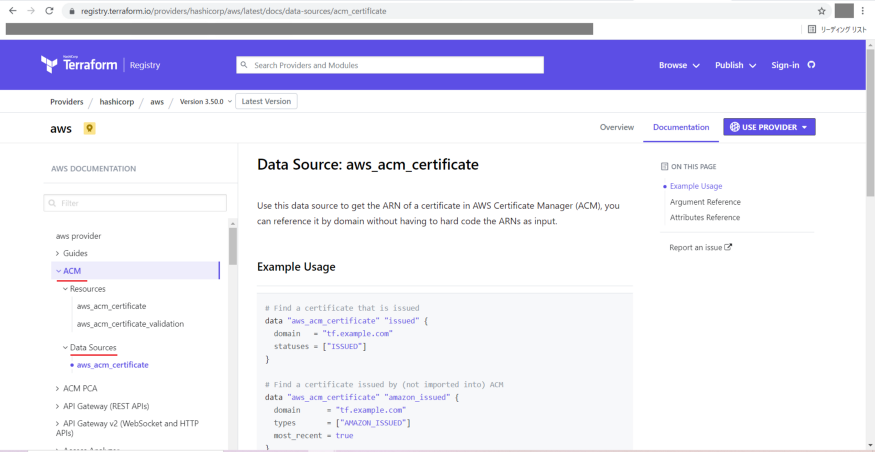The width and height of the screenshot is (875, 452).
Task: Click the sidebar Filter input
Action: point(135,203)
